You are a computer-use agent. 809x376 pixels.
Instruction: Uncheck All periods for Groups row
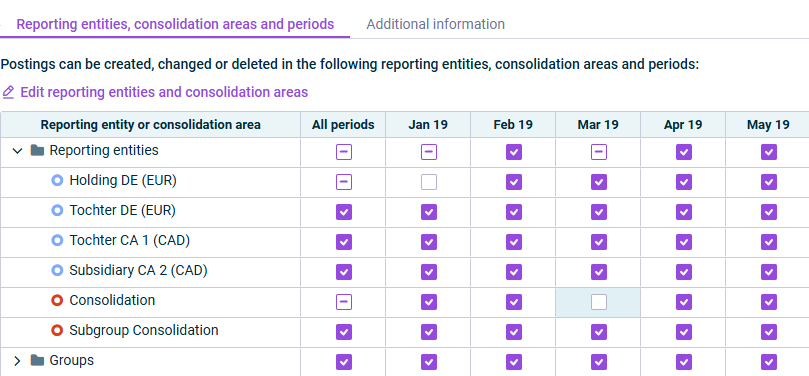[x=344, y=362]
